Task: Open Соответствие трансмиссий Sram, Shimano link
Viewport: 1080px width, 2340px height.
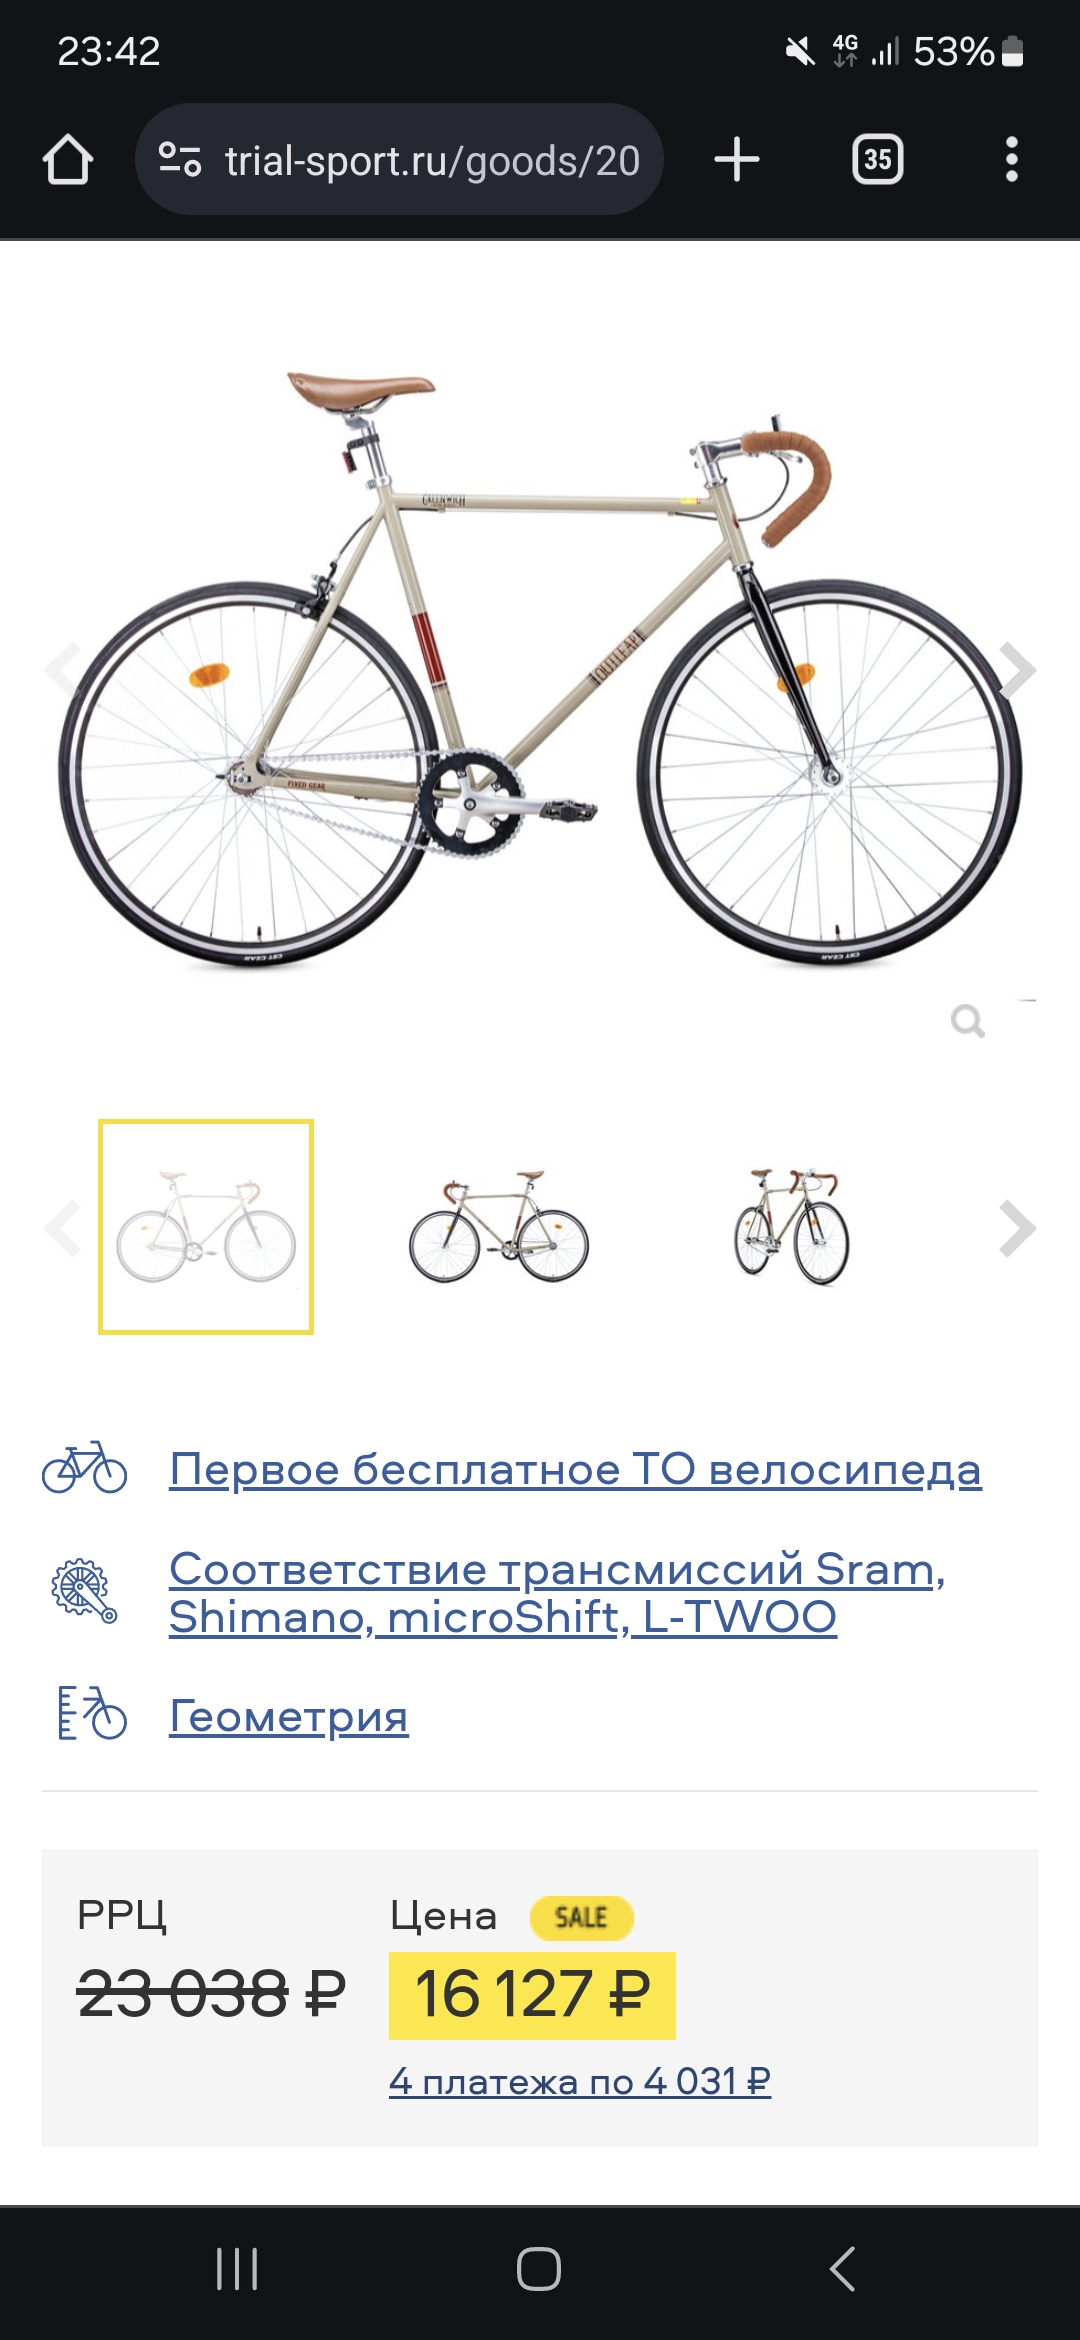Action: (x=557, y=1592)
